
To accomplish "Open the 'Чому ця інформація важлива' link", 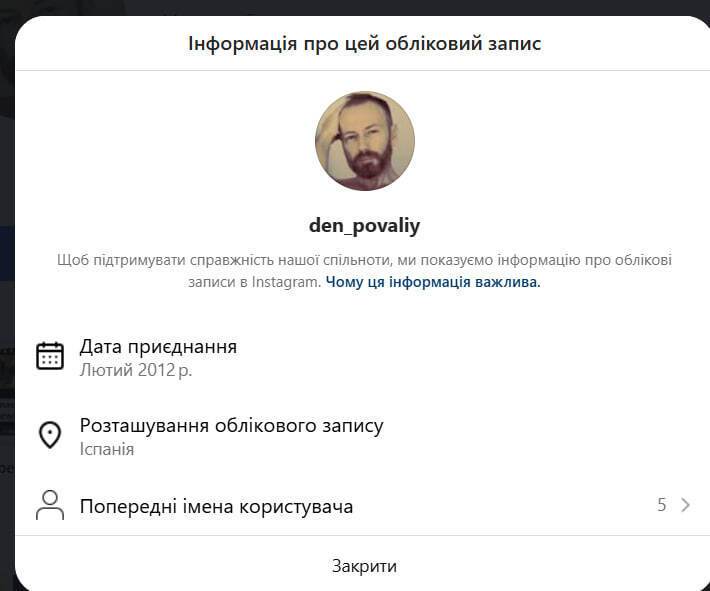I will pyautogui.click(x=433, y=282).
